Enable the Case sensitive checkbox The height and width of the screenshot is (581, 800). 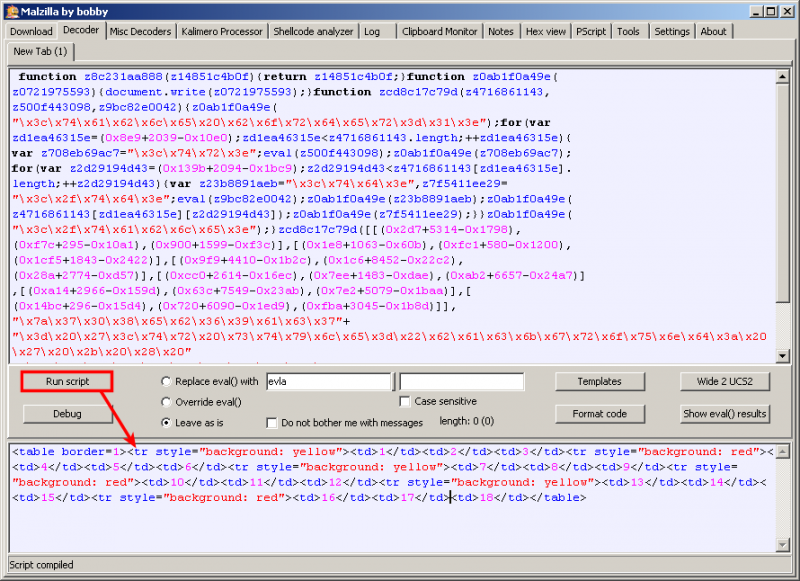[x=404, y=400]
